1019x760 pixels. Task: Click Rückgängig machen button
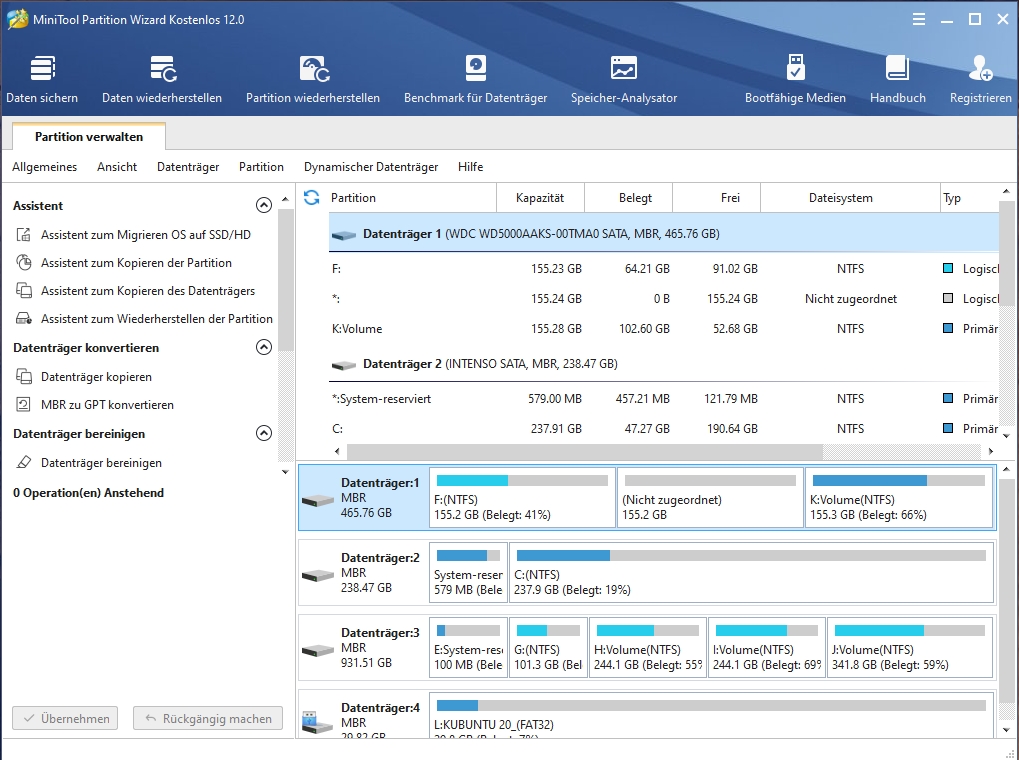[x=208, y=718]
